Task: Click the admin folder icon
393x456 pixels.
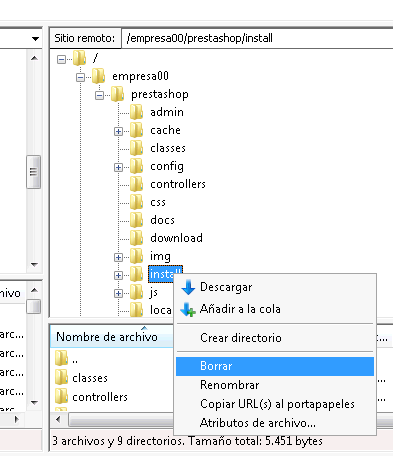Action: point(136,112)
